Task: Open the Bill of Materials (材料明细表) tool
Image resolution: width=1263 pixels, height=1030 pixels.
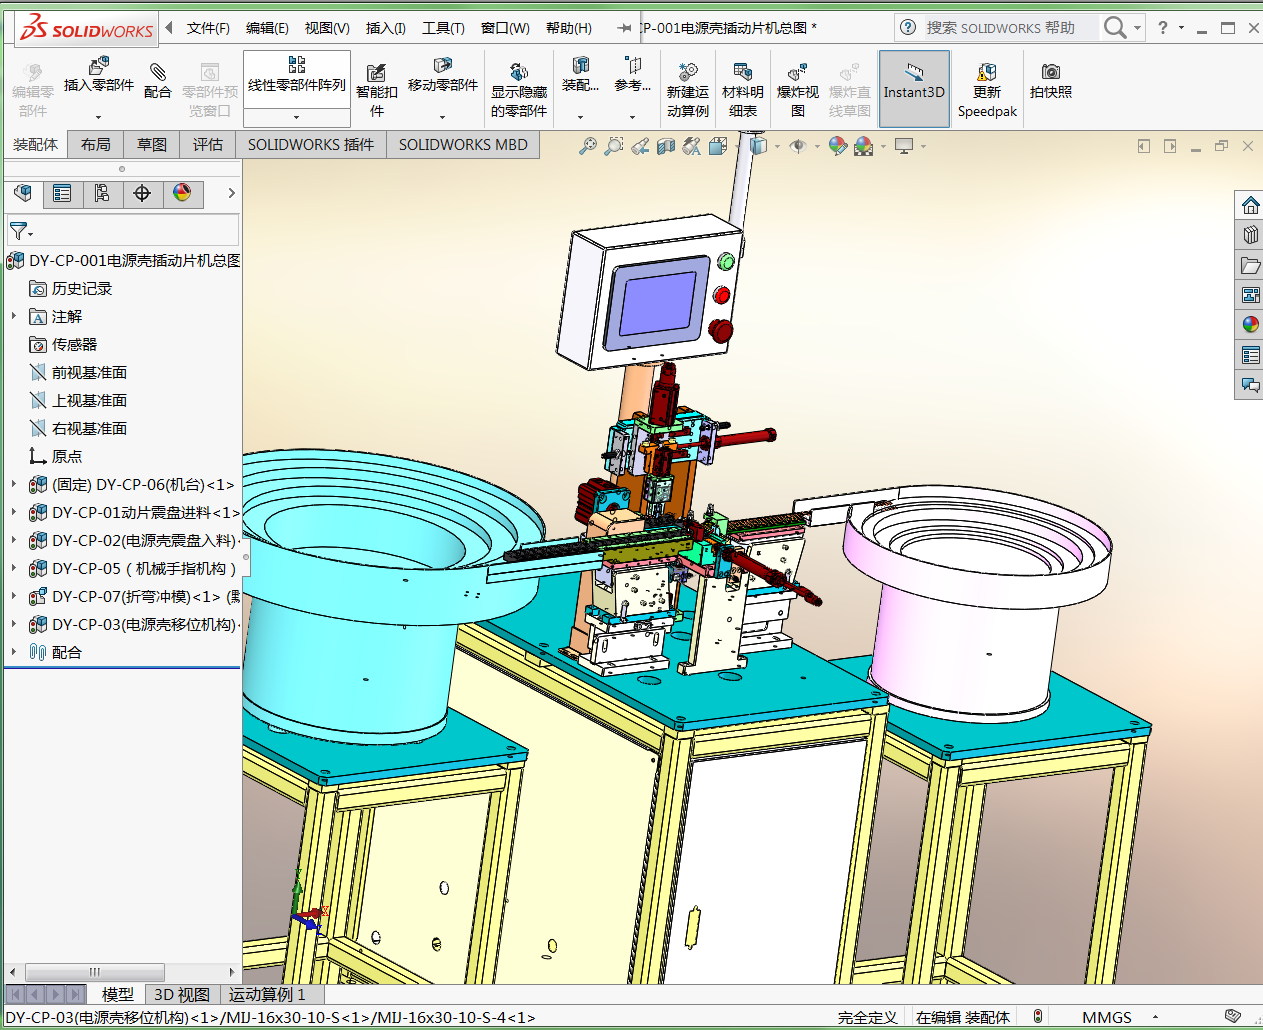Action: [742, 90]
